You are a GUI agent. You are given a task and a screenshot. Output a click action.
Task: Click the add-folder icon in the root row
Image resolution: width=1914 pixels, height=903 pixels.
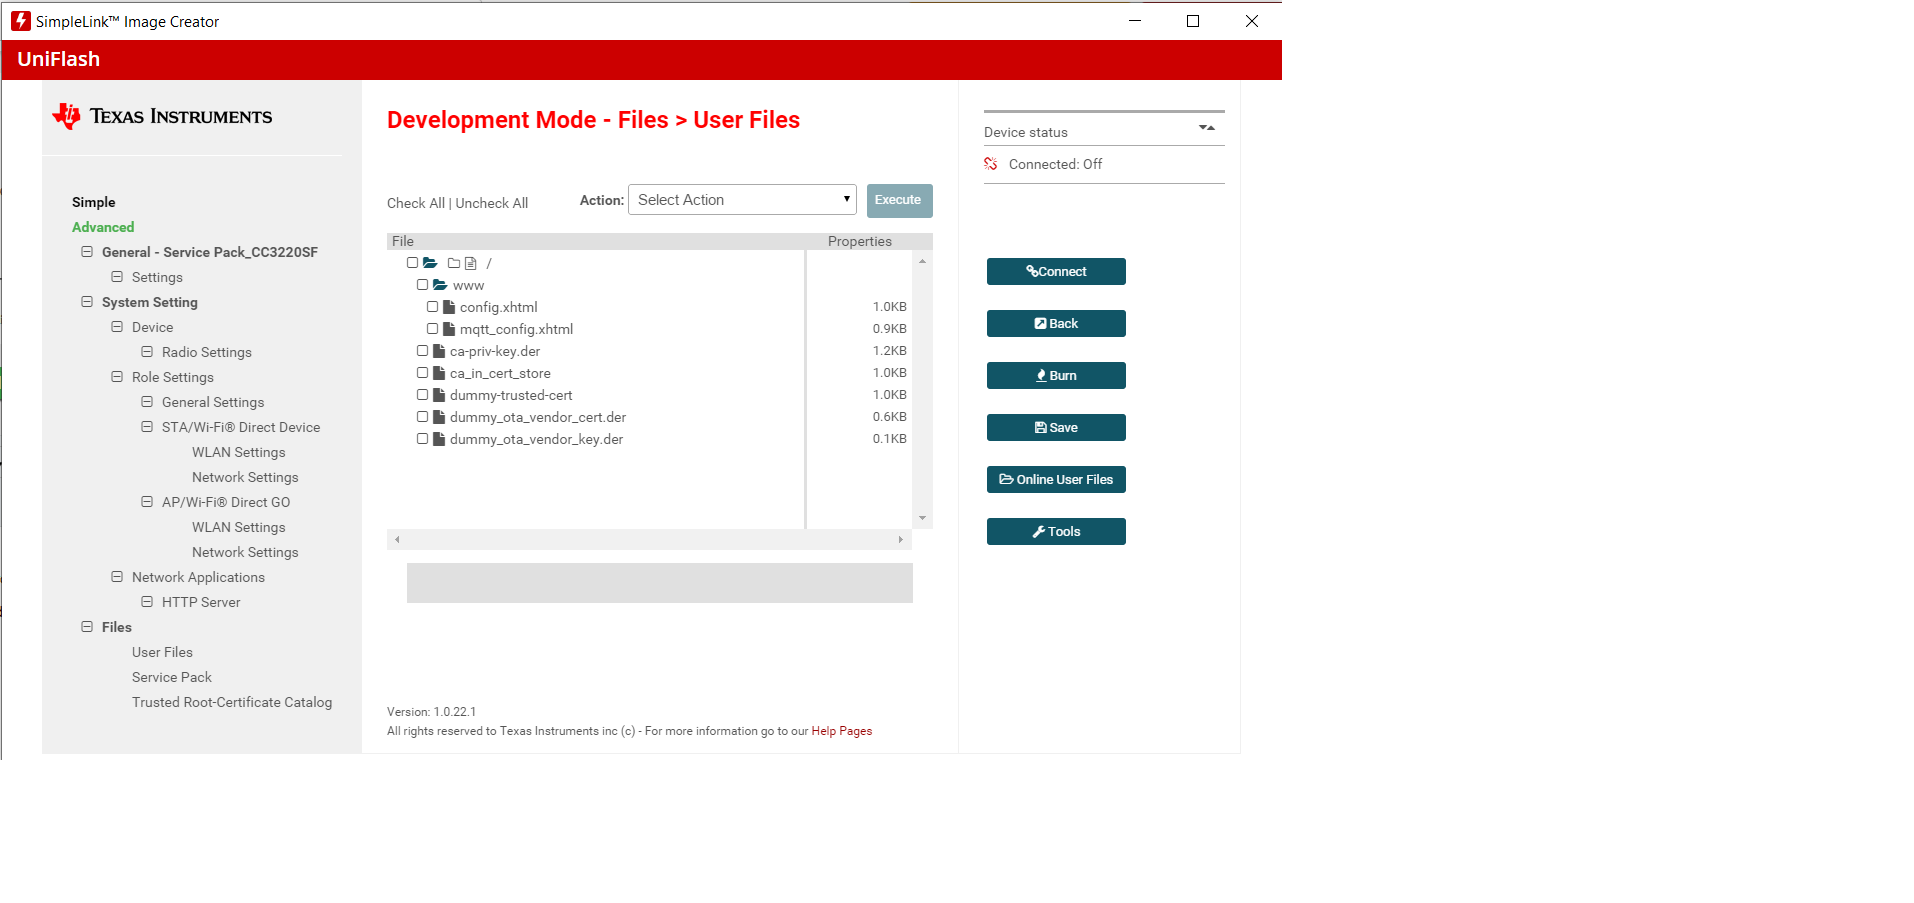pos(454,263)
